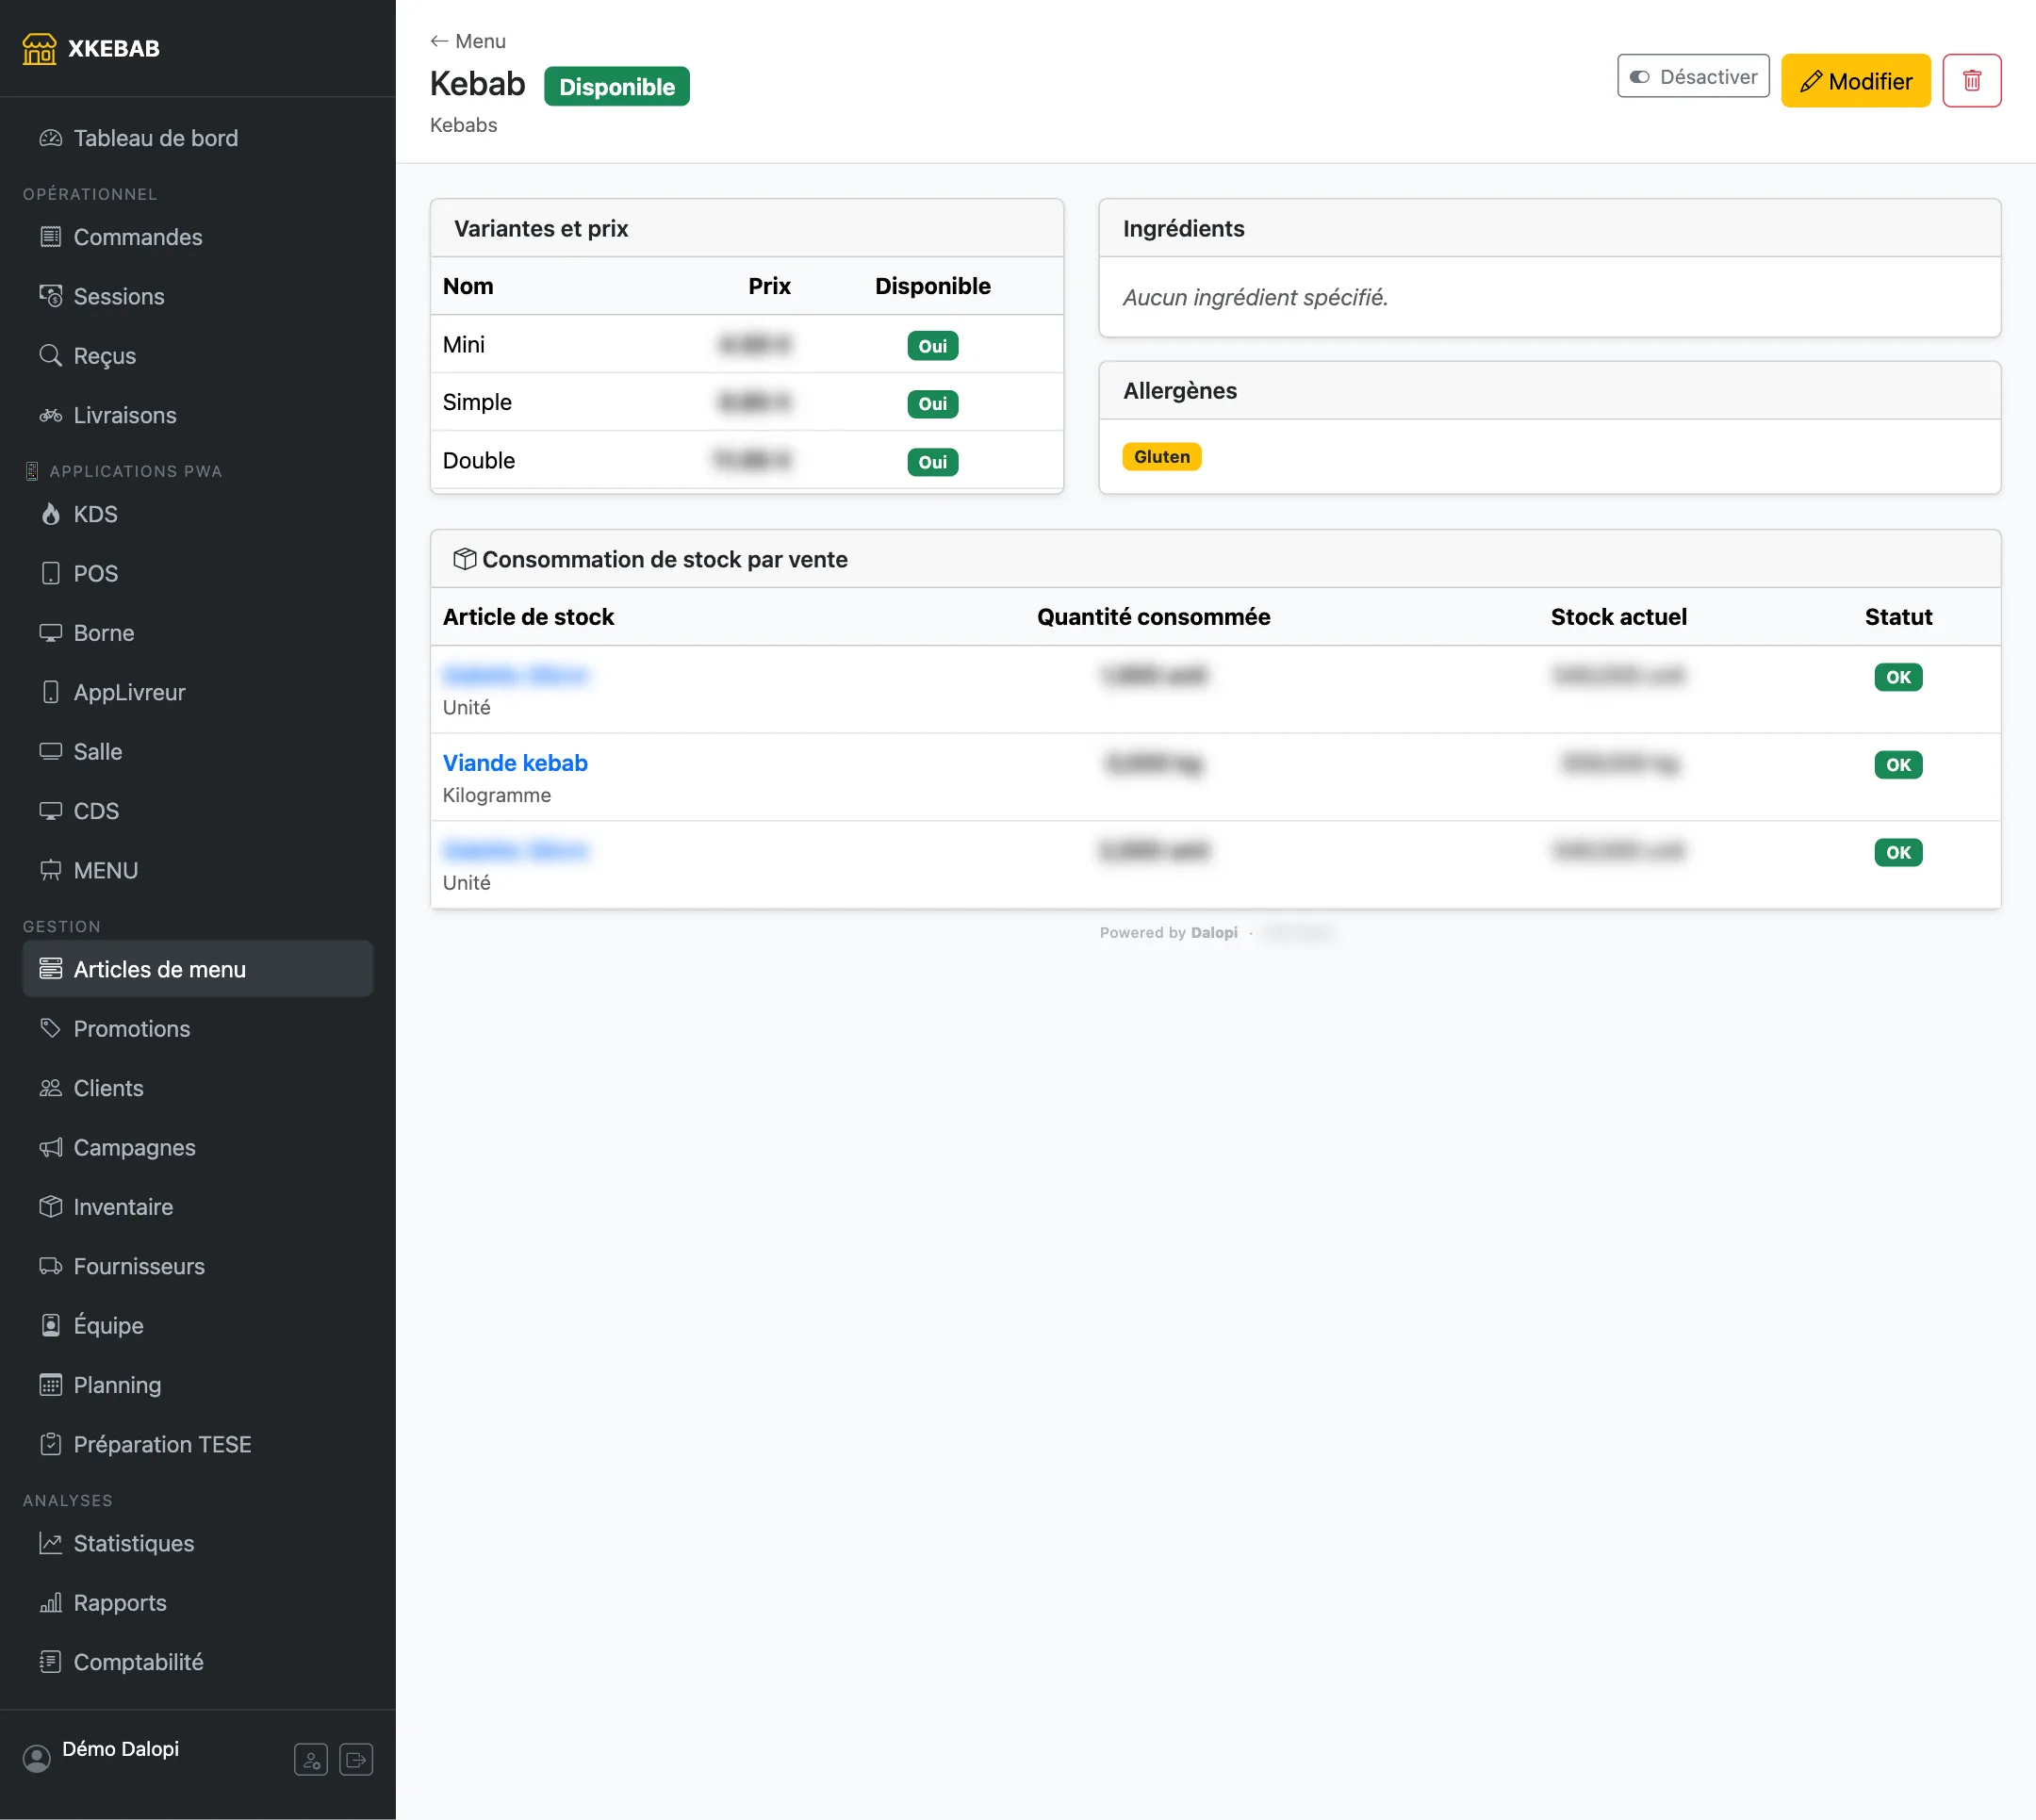Launch the KDS app entry
2036x1820 pixels.
point(198,514)
